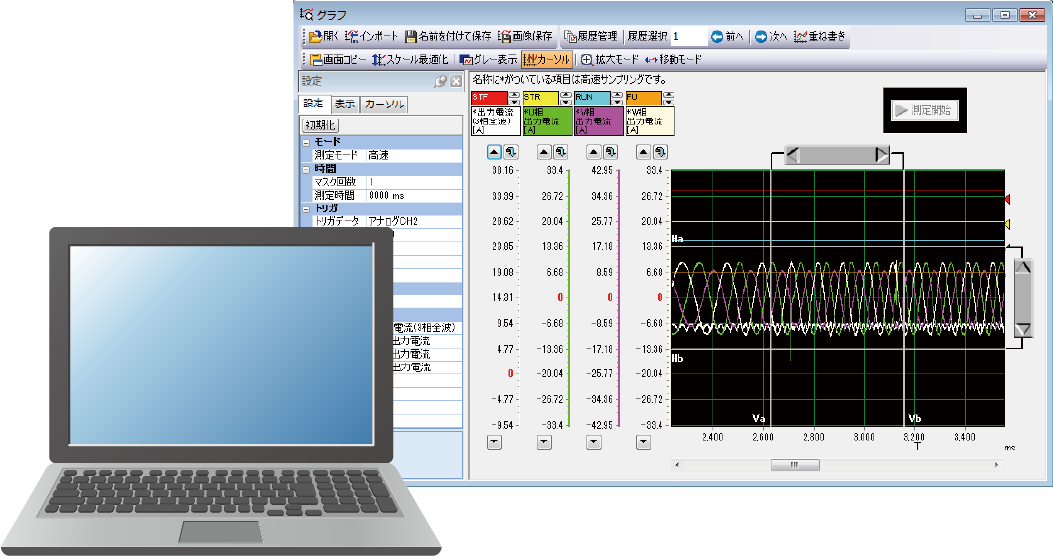Click the インポート (Import) toolbar button
Viewport: 1053px width, 556px height.
pyautogui.click(x=371, y=37)
